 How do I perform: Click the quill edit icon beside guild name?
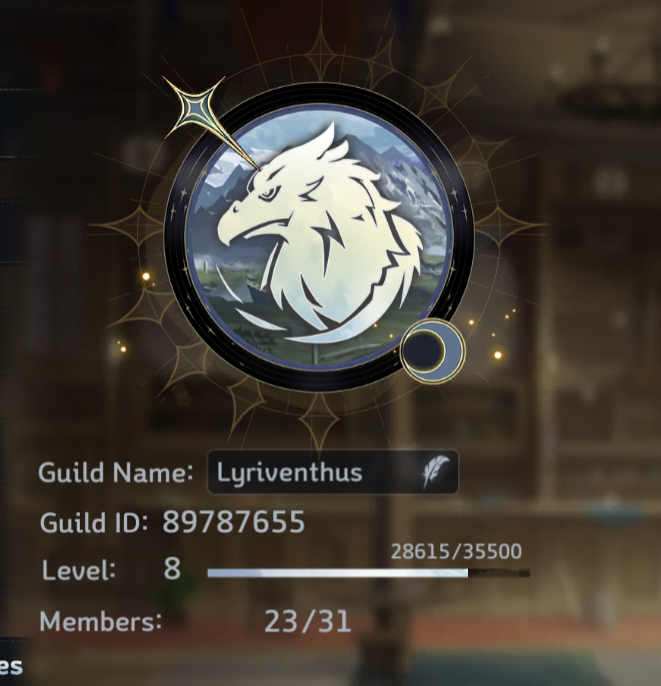pyautogui.click(x=436, y=472)
